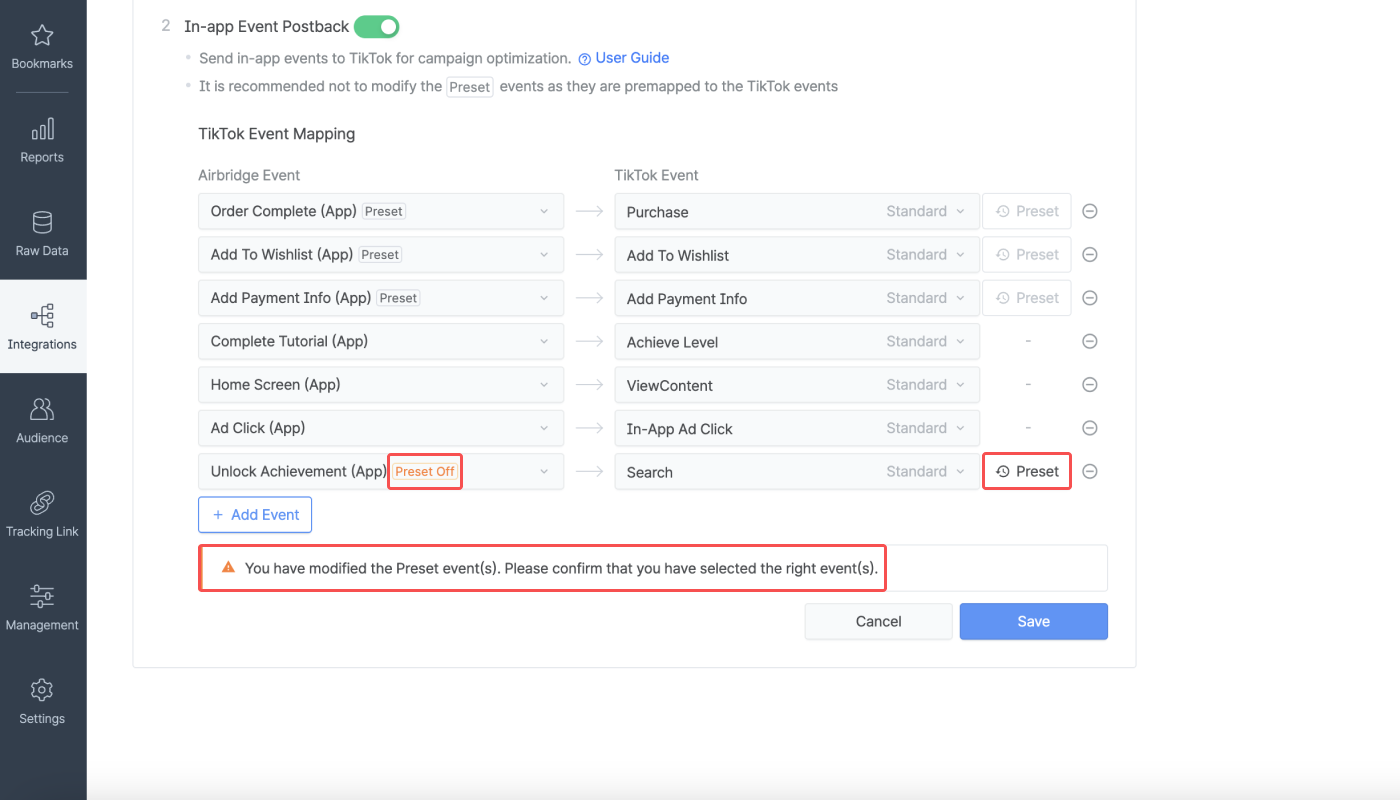Screen dimensions: 1400x800
Task: Open the Unlock Achievement (App) event dropdown
Action: [543, 472]
